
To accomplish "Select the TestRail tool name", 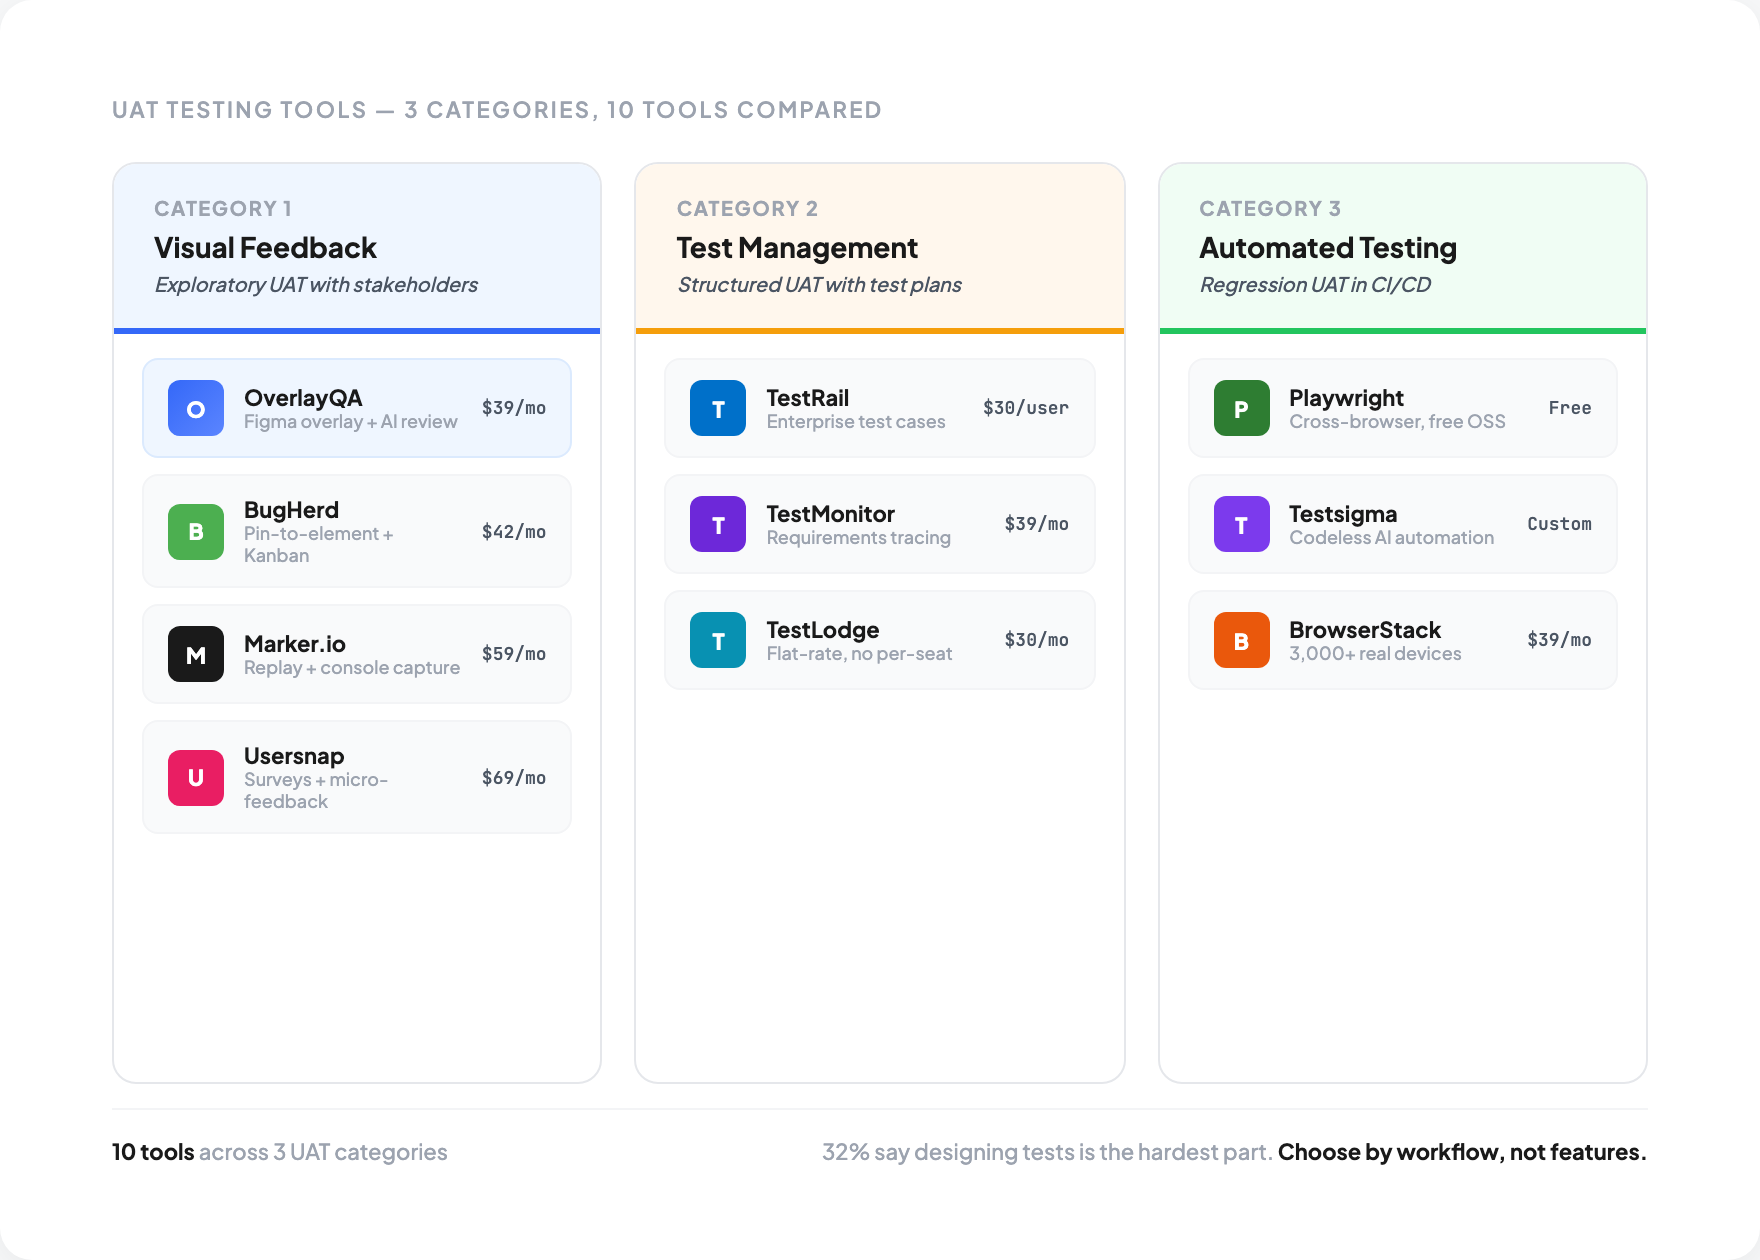I will (x=808, y=398).
